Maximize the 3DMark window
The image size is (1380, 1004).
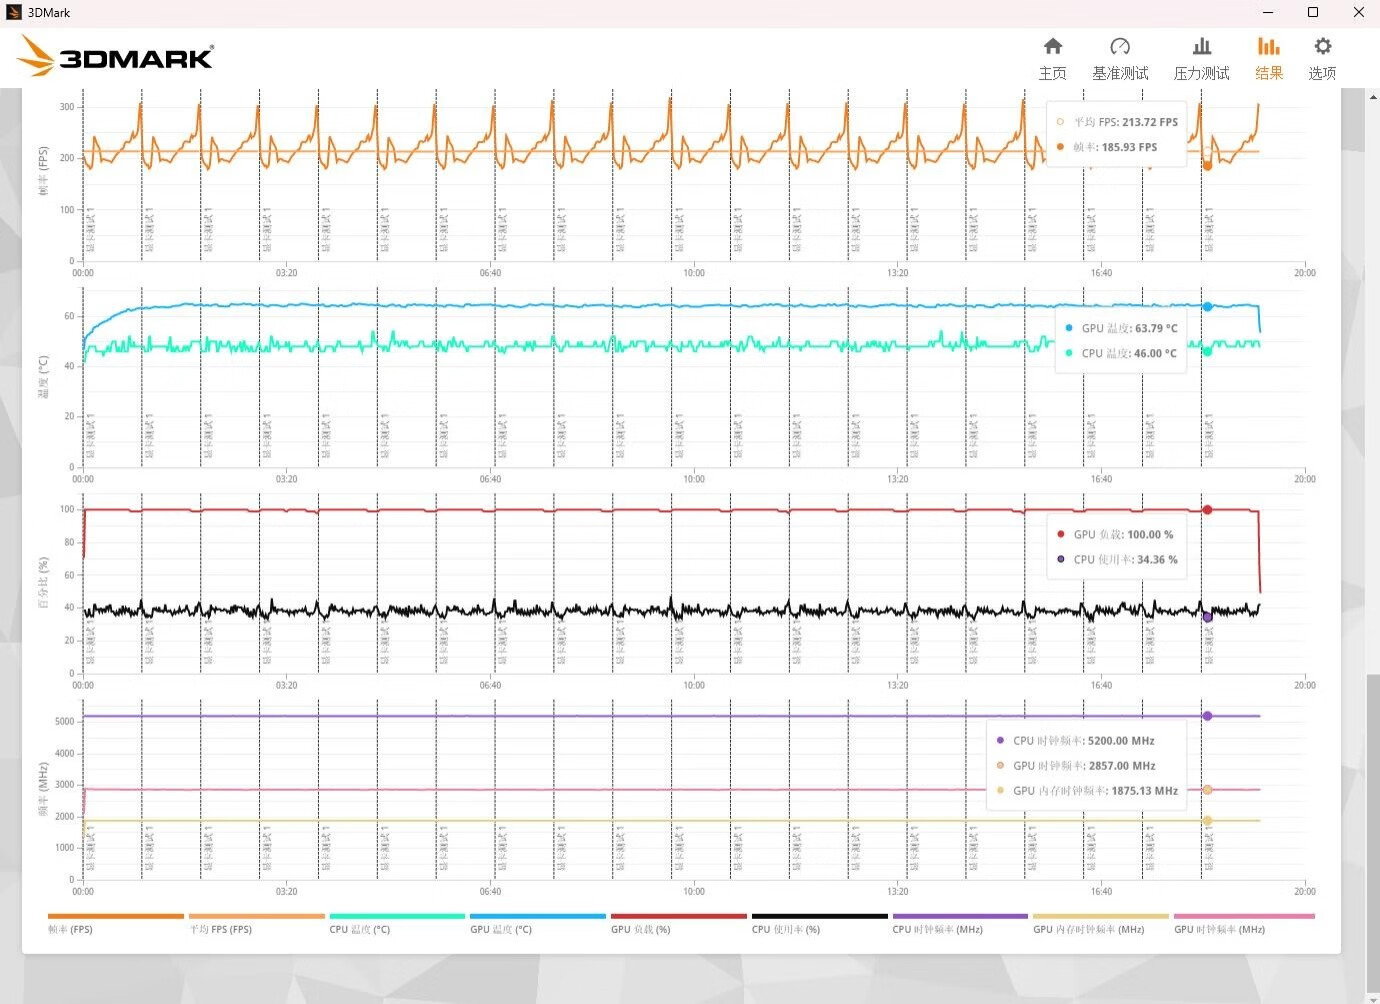(1313, 12)
